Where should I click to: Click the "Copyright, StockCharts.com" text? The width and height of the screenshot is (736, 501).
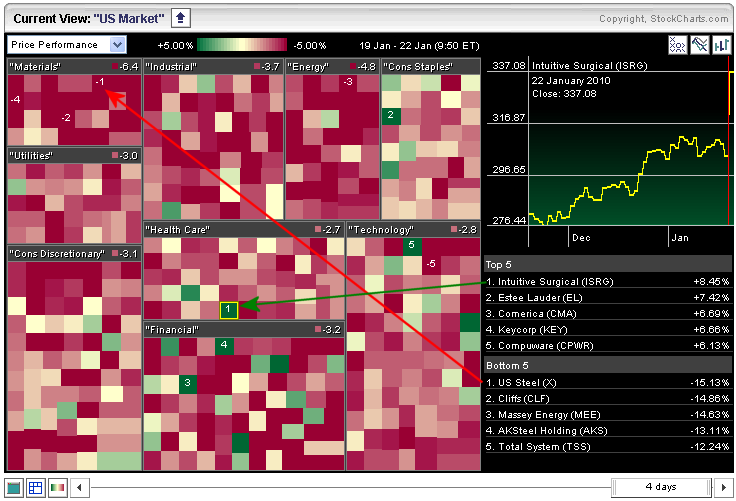(x=664, y=19)
